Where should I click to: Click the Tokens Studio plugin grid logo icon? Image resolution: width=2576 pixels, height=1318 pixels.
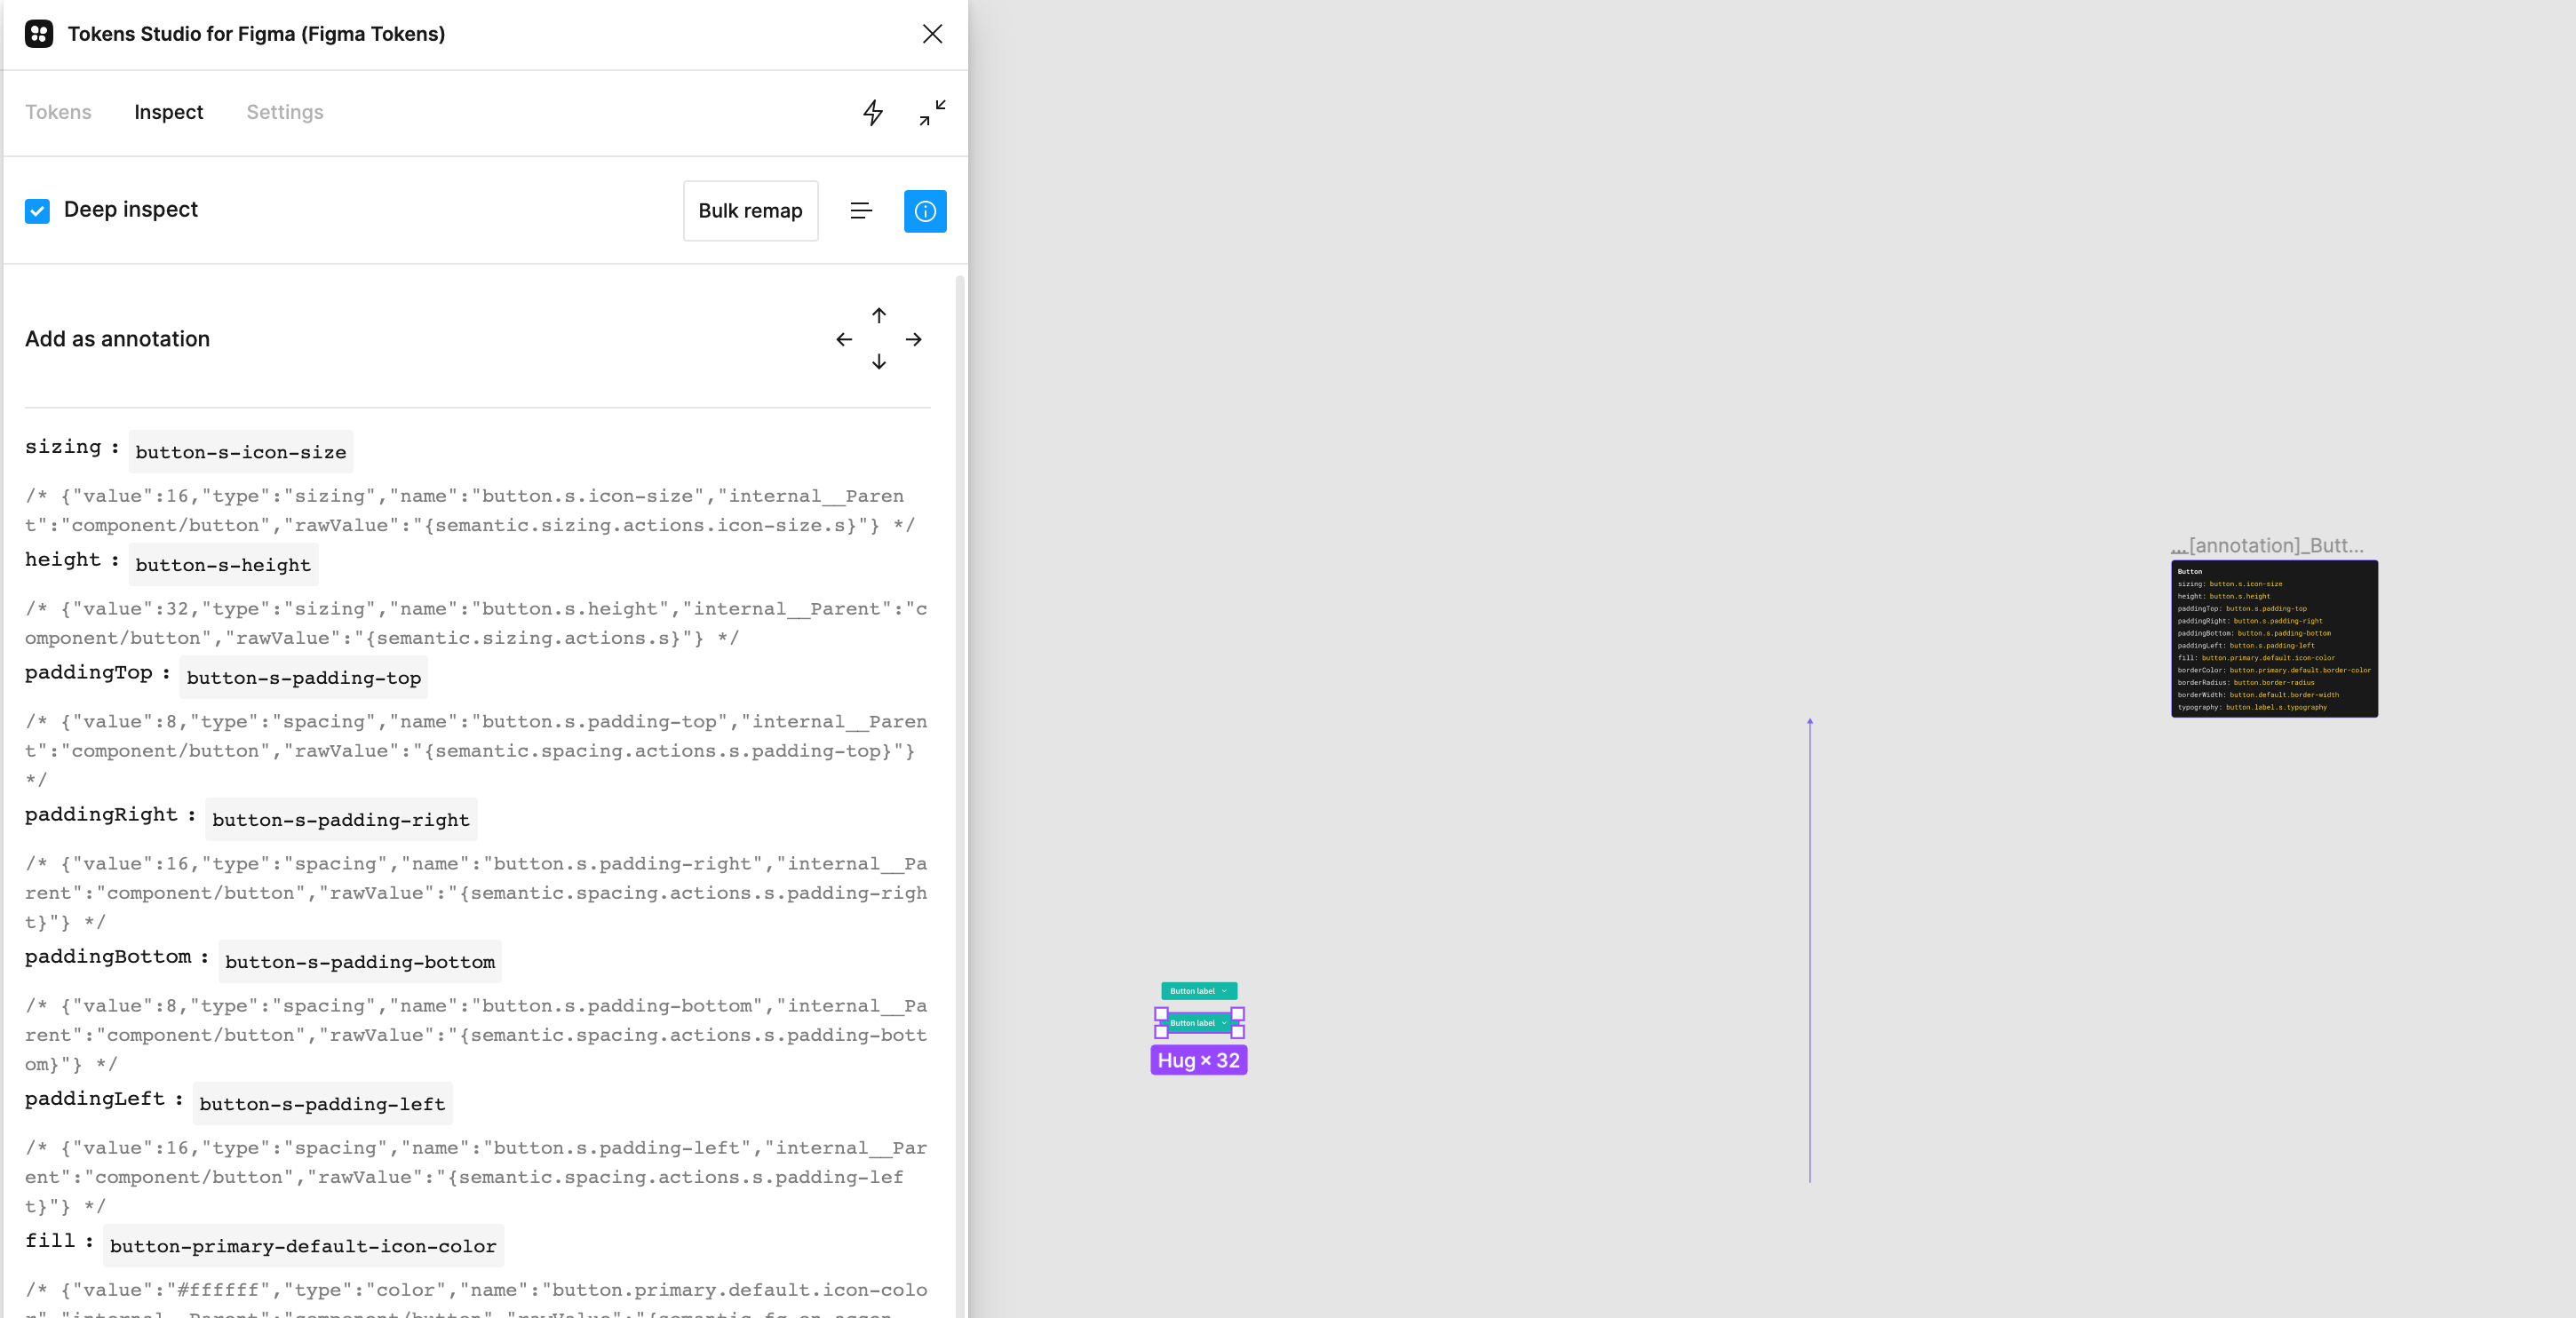pyautogui.click(x=38, y=33)
